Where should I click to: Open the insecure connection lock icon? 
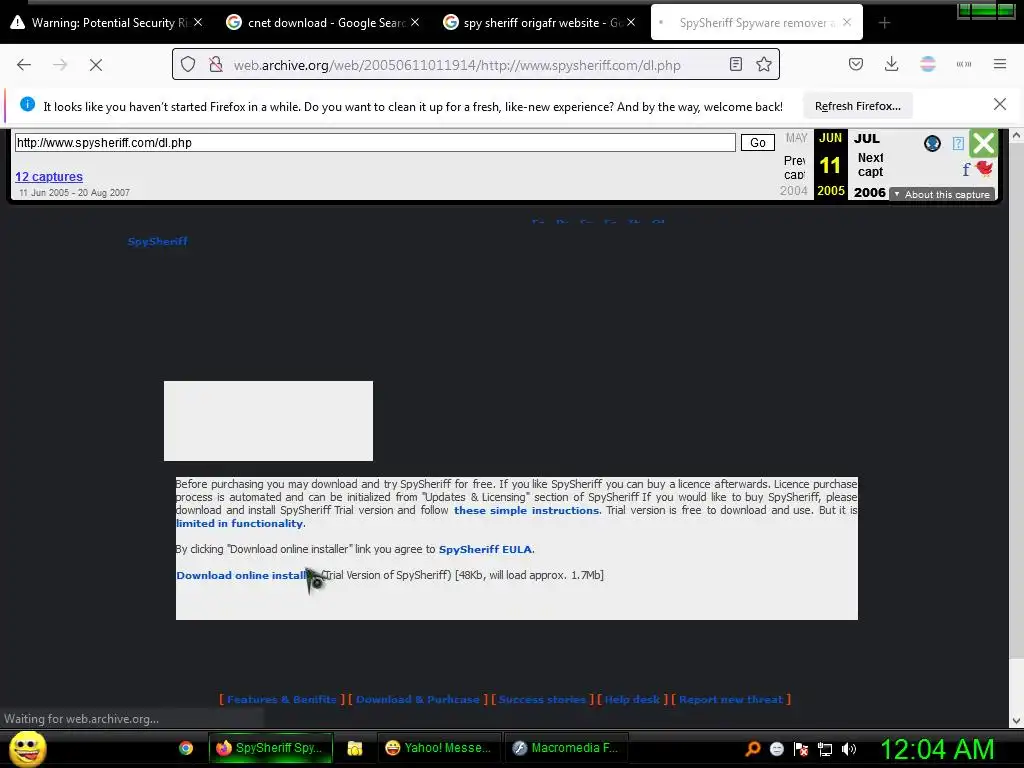pyautogui.click(x=216, y=65)
